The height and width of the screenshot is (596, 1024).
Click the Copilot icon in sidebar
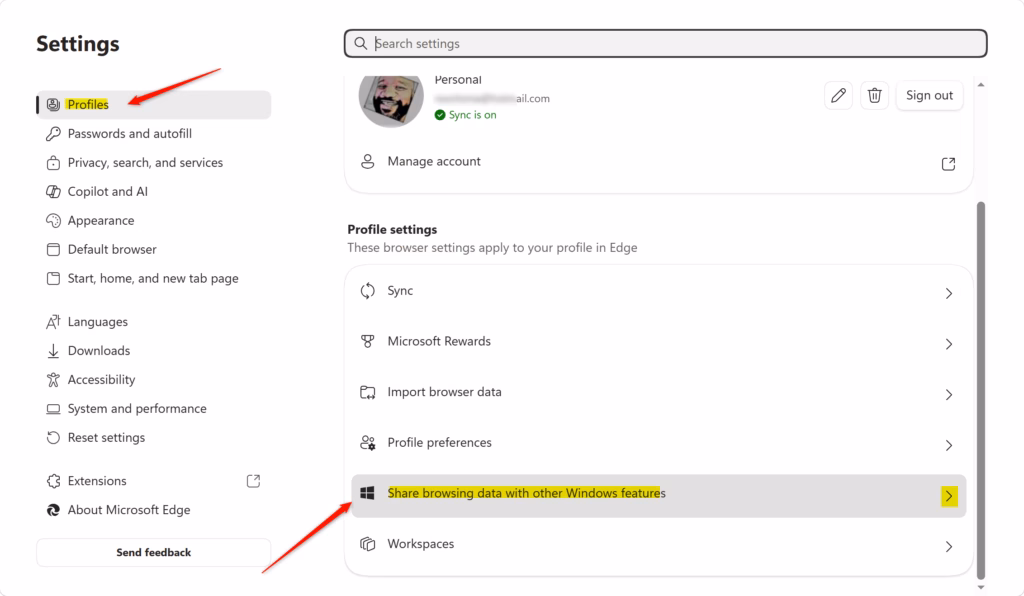(x=53, y=191)
